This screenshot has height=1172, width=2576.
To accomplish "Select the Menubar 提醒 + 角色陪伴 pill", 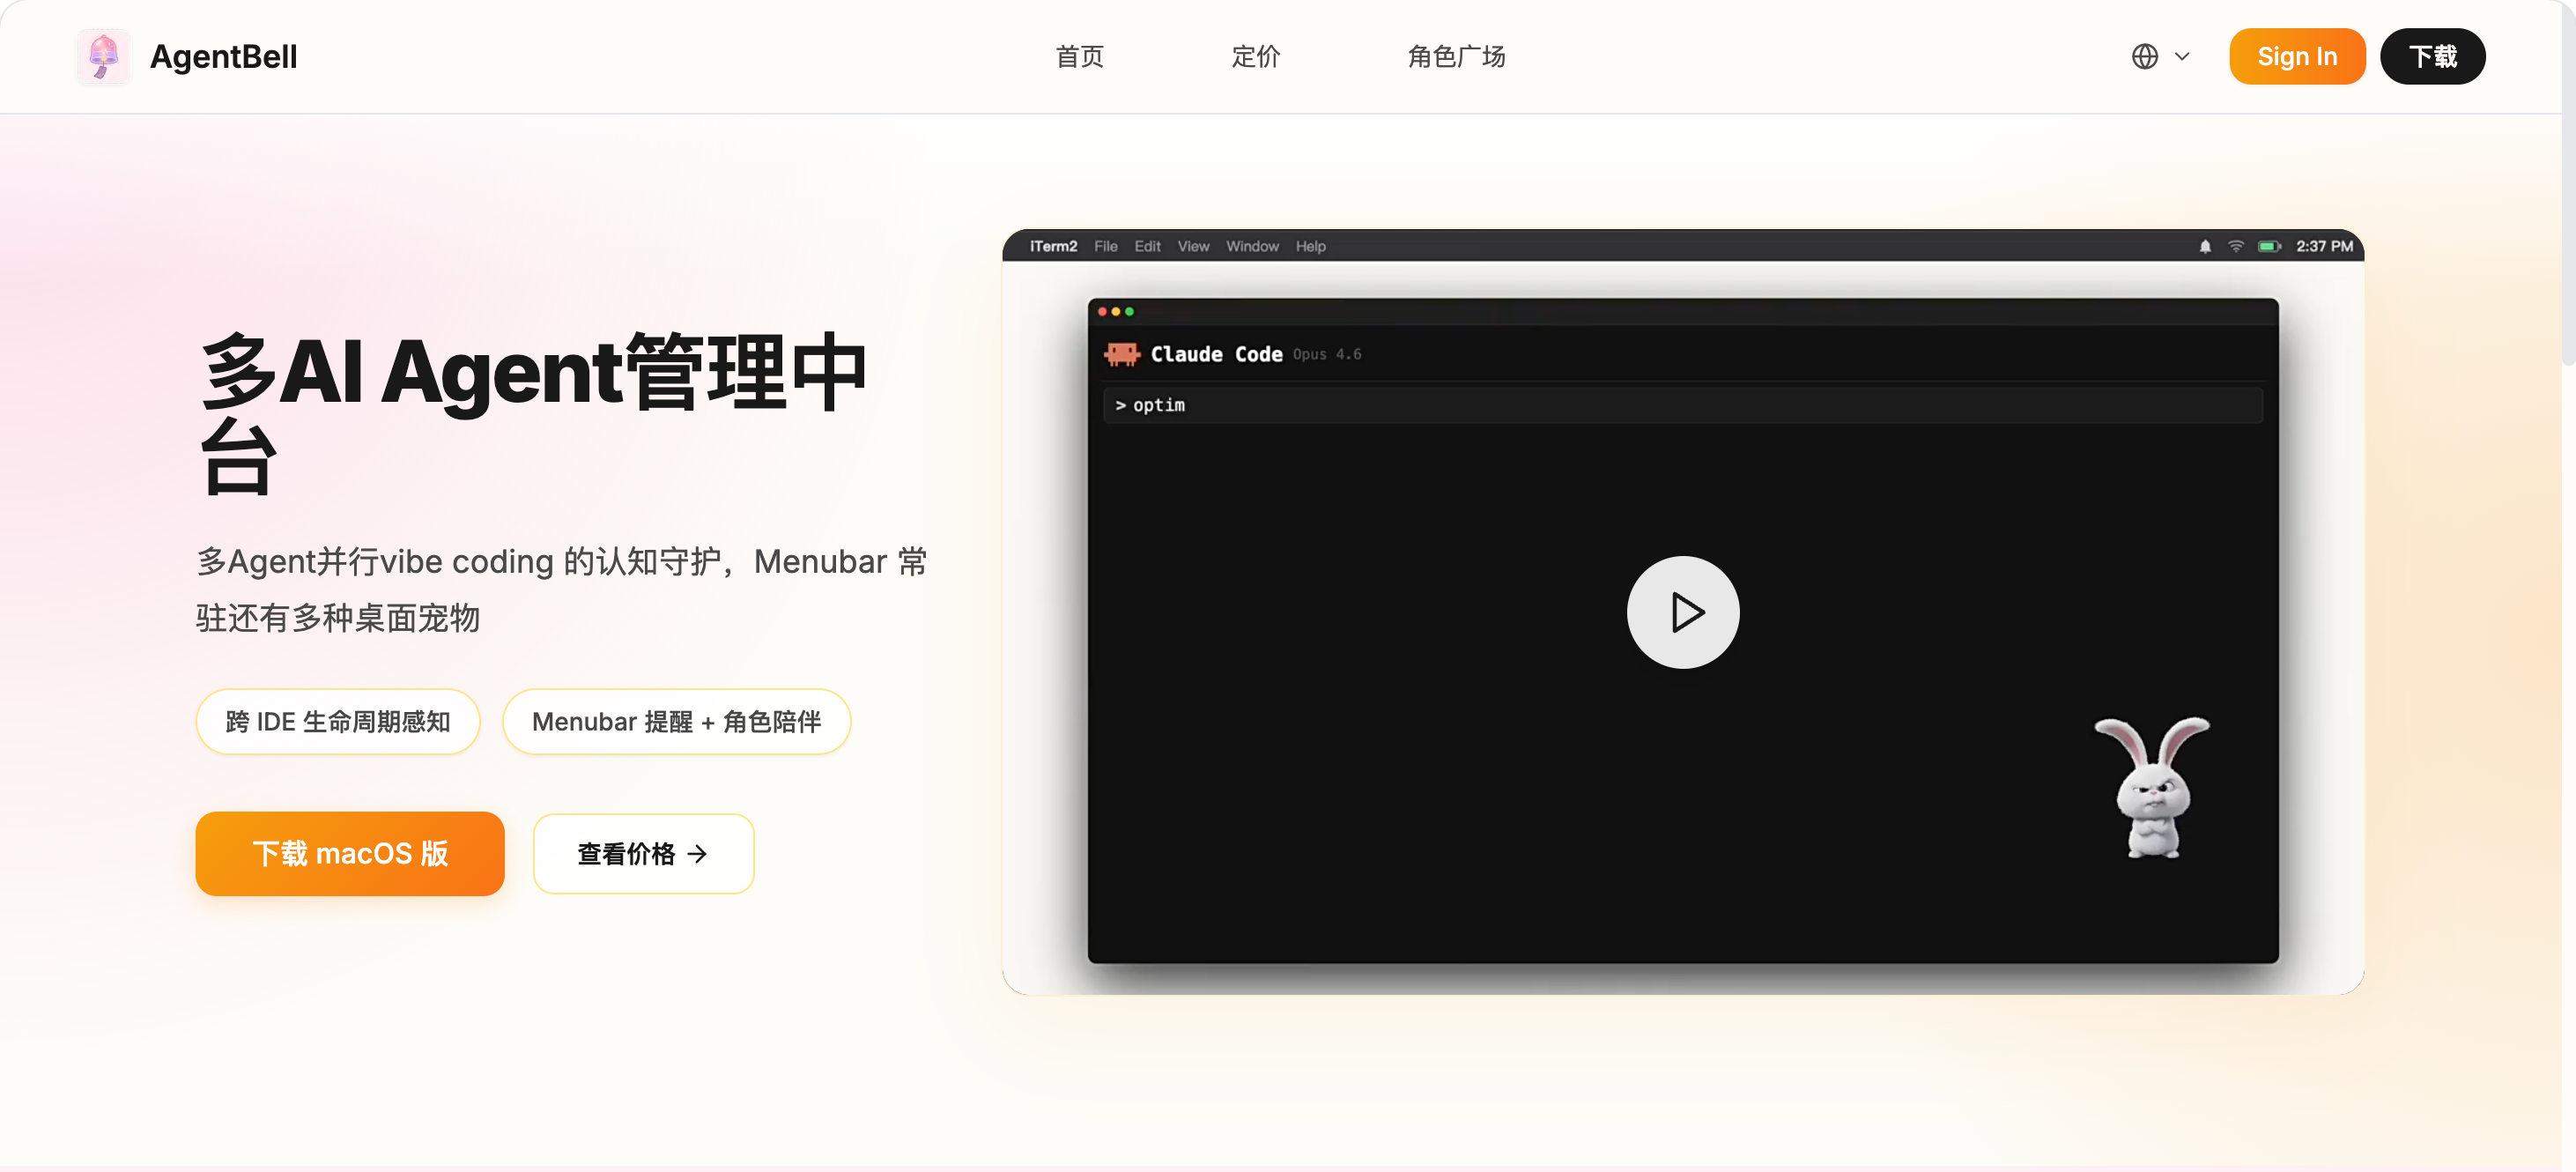I will tap(676, 722).
